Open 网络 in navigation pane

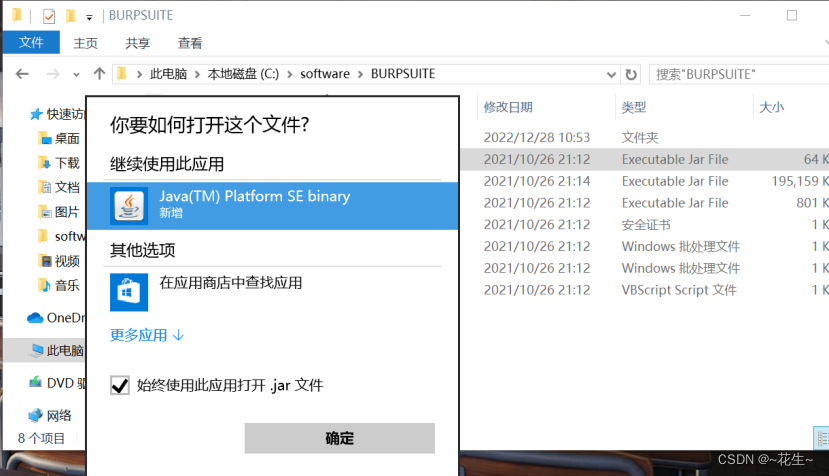point(50,415)
